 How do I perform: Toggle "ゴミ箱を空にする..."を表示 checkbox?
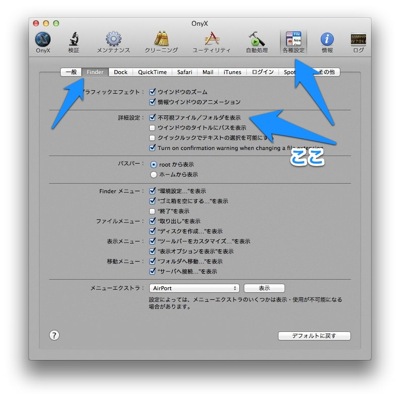[152, 201]
